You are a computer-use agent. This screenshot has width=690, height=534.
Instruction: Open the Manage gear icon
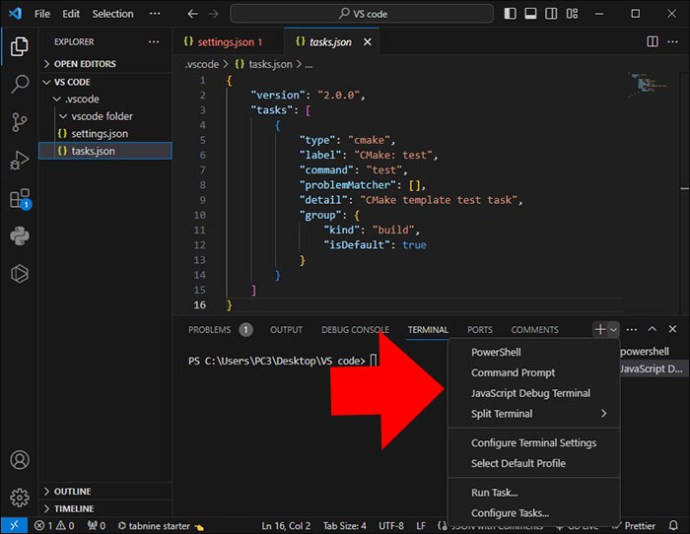[20, 498]
